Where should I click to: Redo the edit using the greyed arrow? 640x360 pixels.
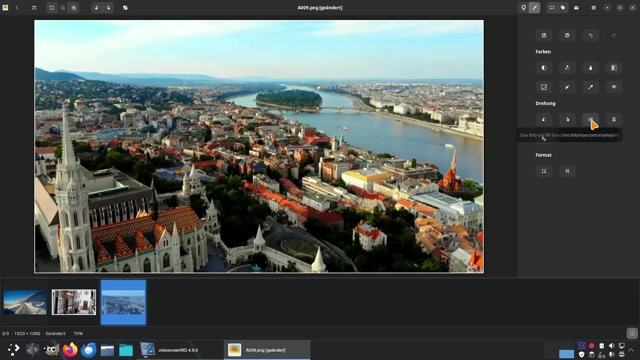[x=614, y=36]
